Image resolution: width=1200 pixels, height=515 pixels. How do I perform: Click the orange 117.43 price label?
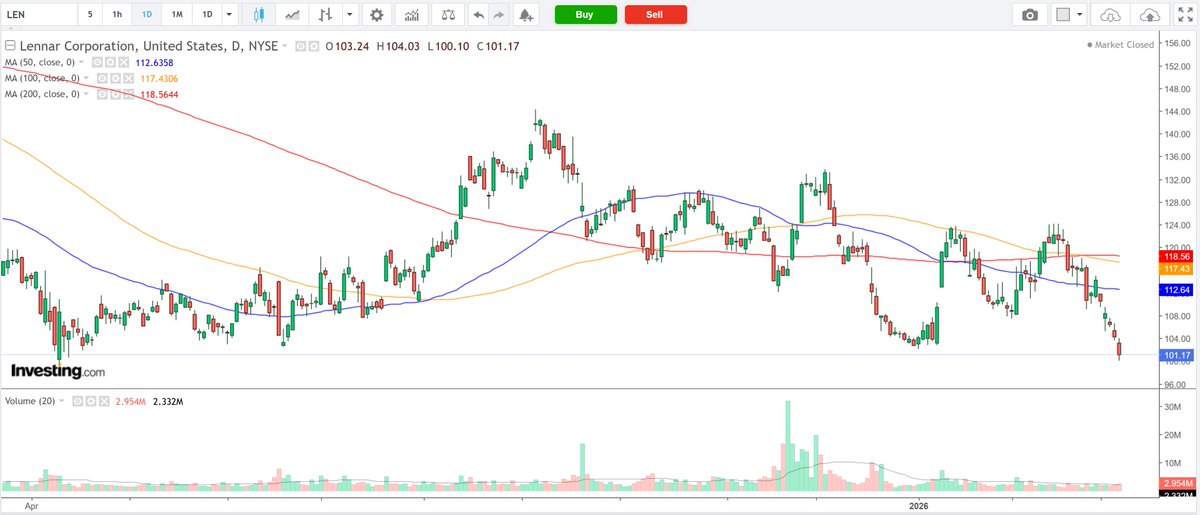pos(1174,269)
